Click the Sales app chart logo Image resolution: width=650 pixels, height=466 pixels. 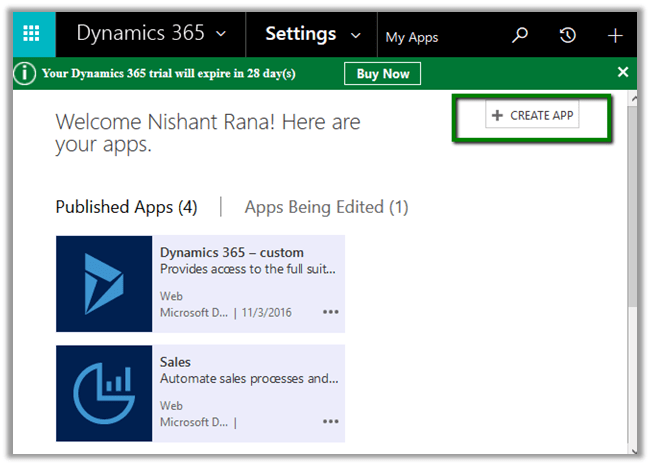(x=104, y=393)
